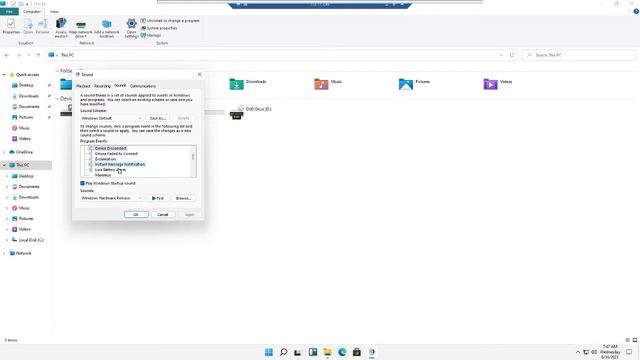This screenshot has width=640, height=360.
Task: Select Desktop under Quick access
Action: (x=26, y=85)
